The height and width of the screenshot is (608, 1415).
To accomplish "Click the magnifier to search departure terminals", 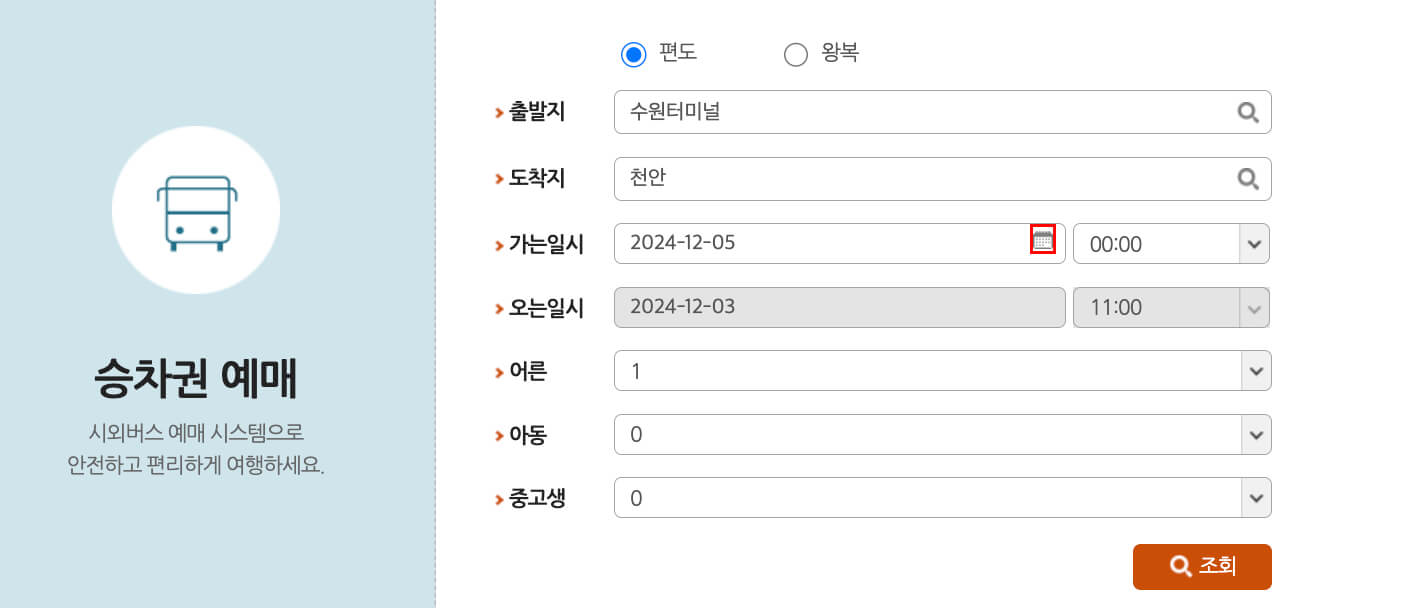I will pyautogui.click(x=1247, y=112).
